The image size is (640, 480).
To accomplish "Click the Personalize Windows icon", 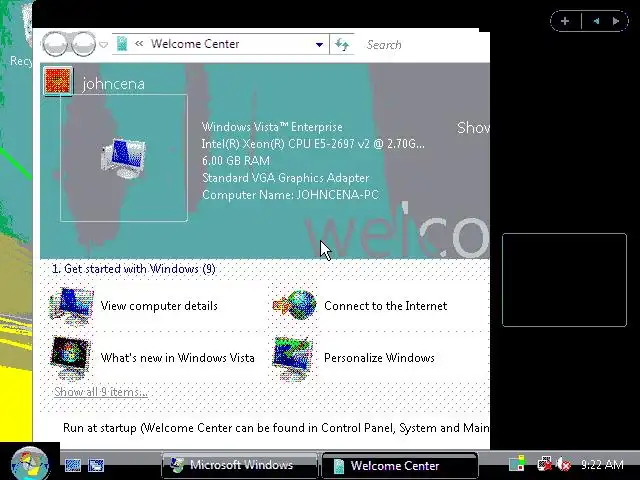I will (x=294, y=358).
